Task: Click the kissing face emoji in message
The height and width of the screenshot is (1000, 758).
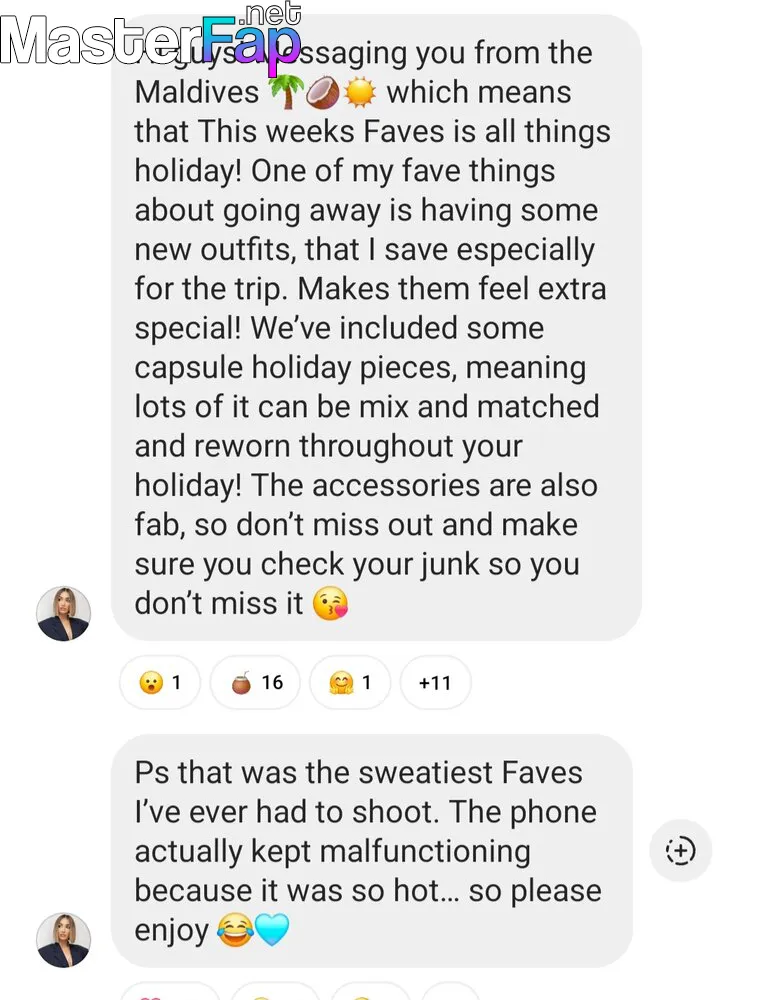Action: (330, 603)
